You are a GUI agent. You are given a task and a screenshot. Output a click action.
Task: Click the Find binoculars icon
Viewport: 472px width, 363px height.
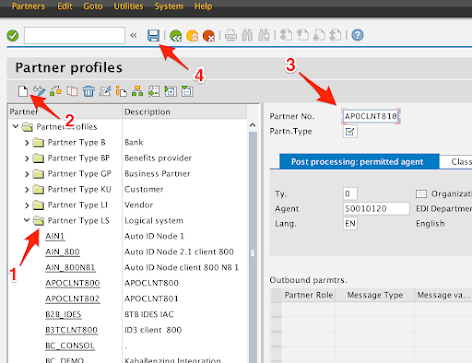pos(247,35)
